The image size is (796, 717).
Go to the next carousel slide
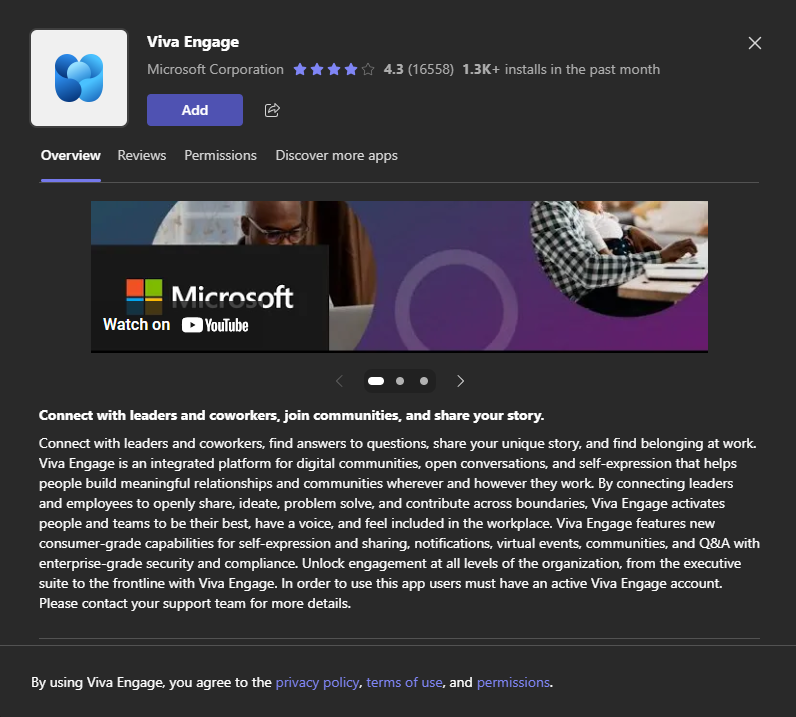click(x=460, y=381)
